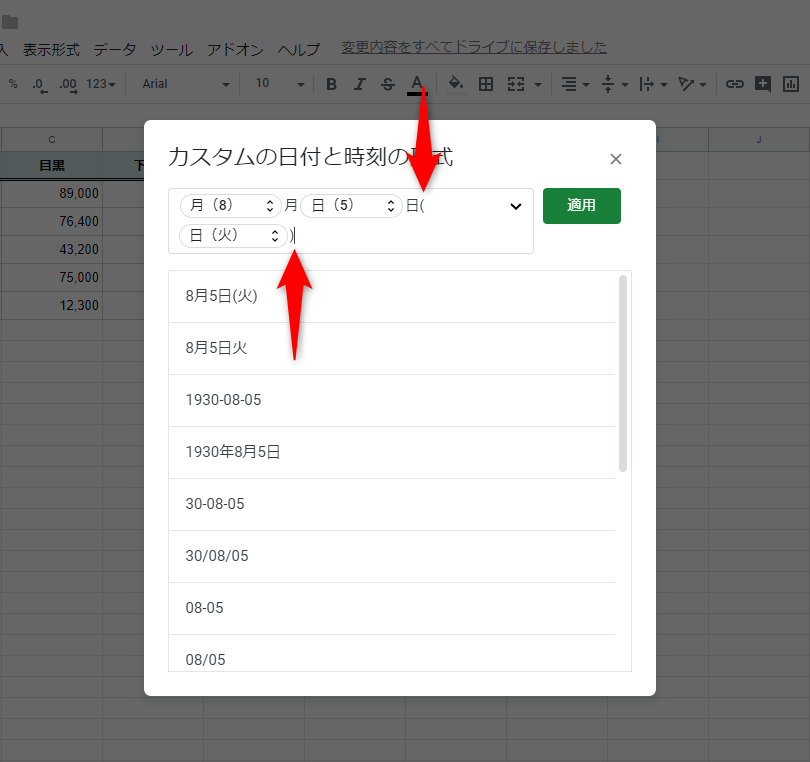
Task: Expand the merge cells options arrow
Action: [x=538, y=85]
